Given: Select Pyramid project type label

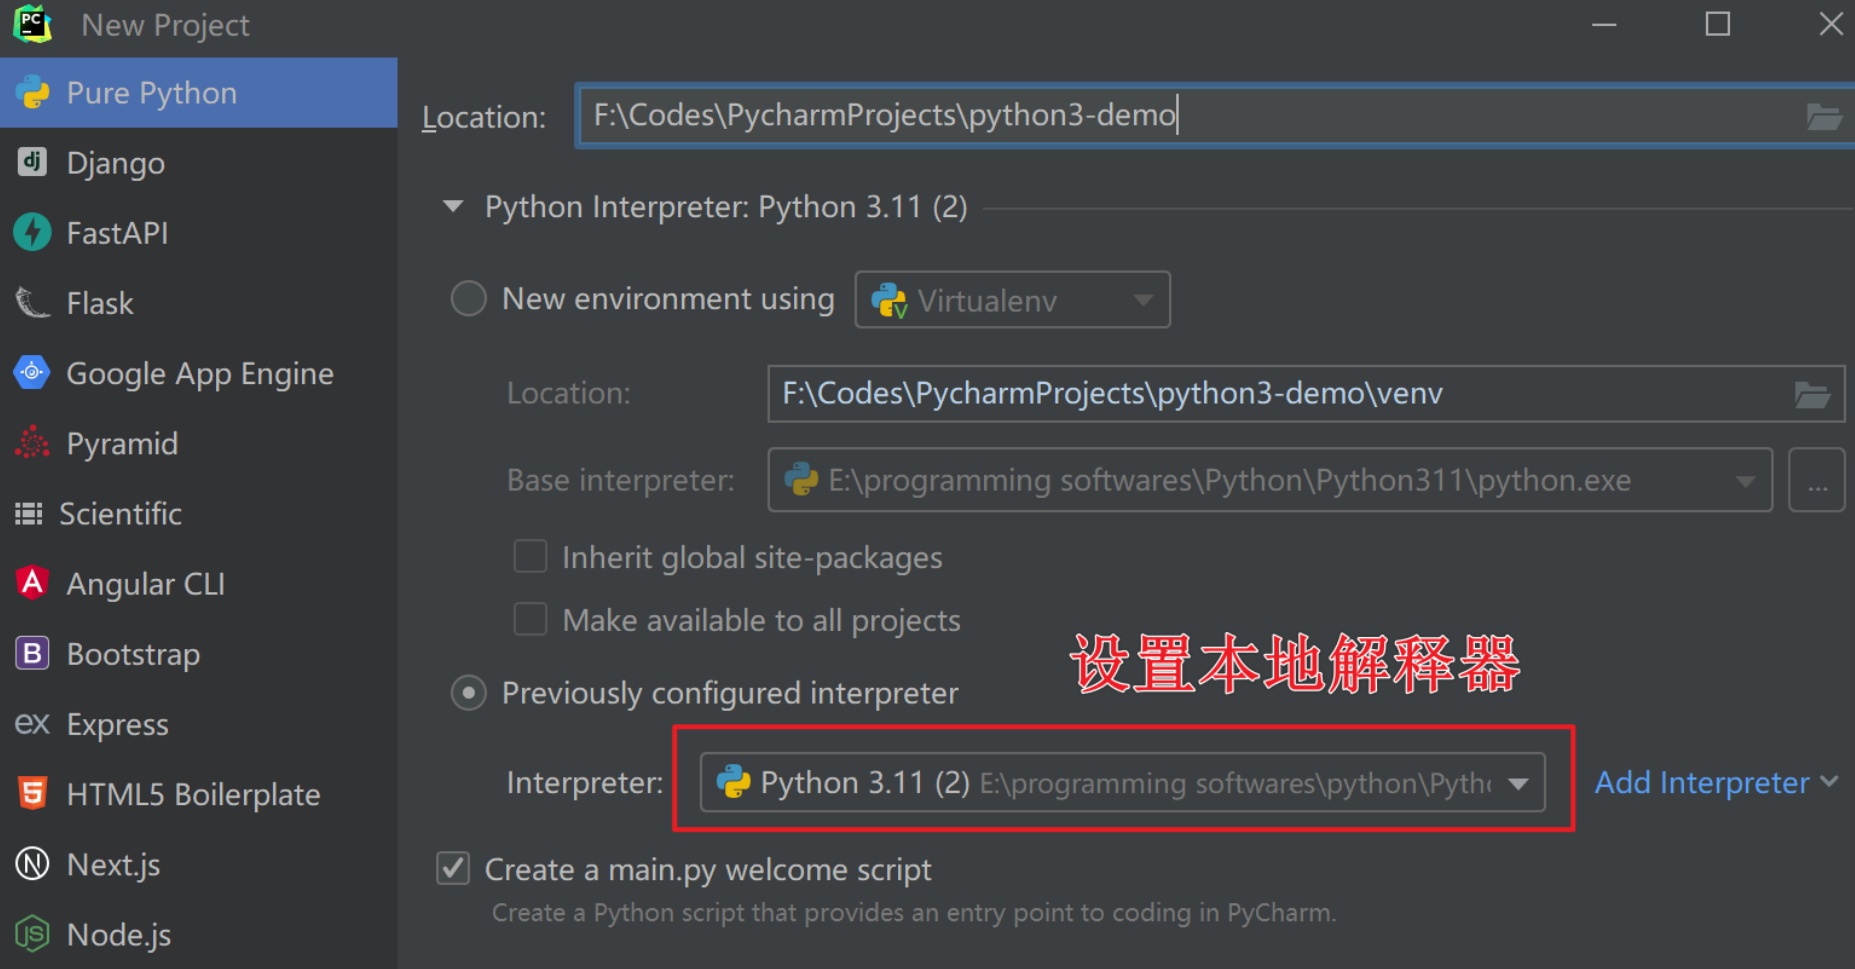Looking at the screenshot, I should [122, 444].
